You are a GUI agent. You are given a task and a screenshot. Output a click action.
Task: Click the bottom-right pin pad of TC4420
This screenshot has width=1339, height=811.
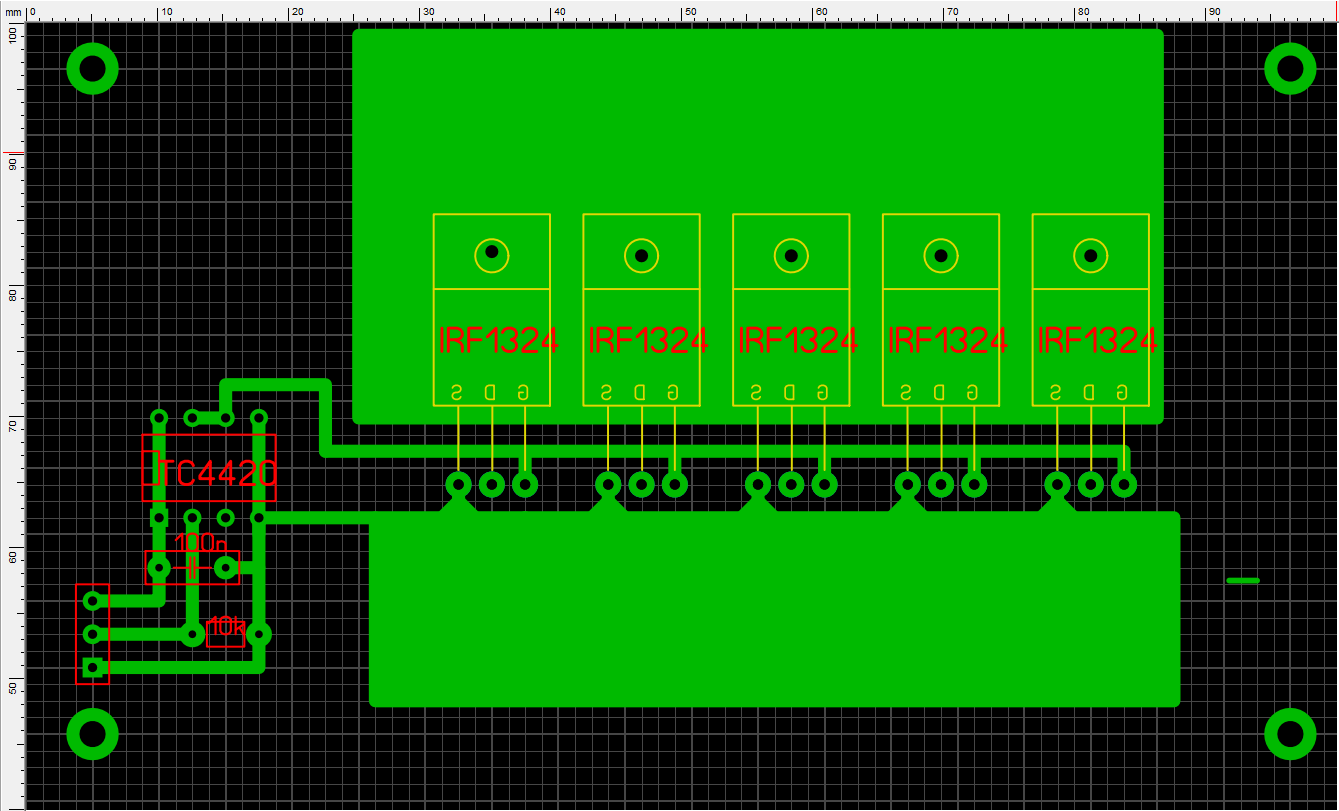[x=258, y=517]
